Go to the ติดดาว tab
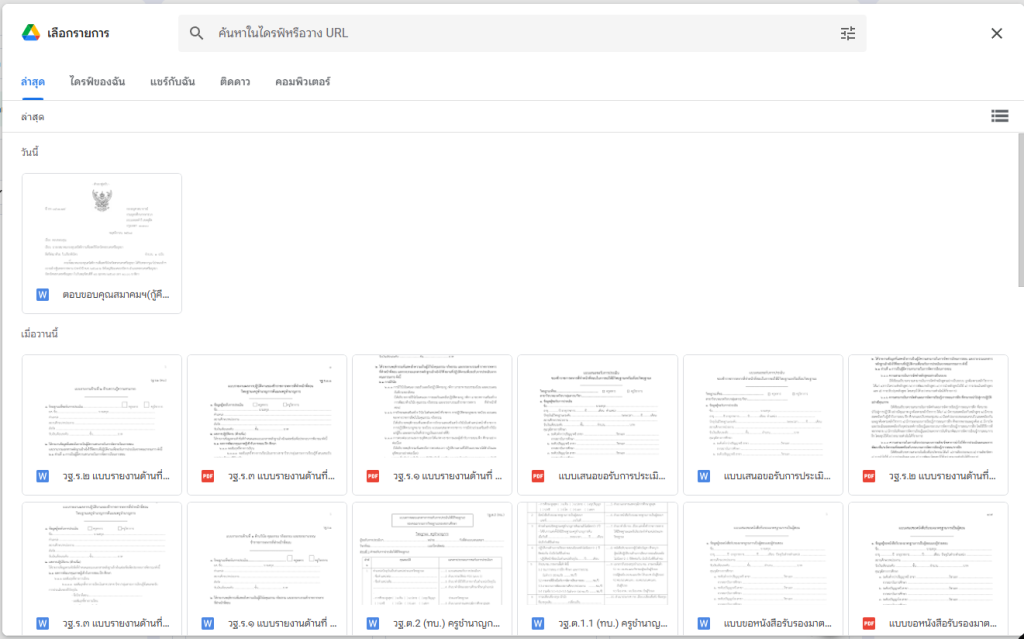 click(235, 82)
